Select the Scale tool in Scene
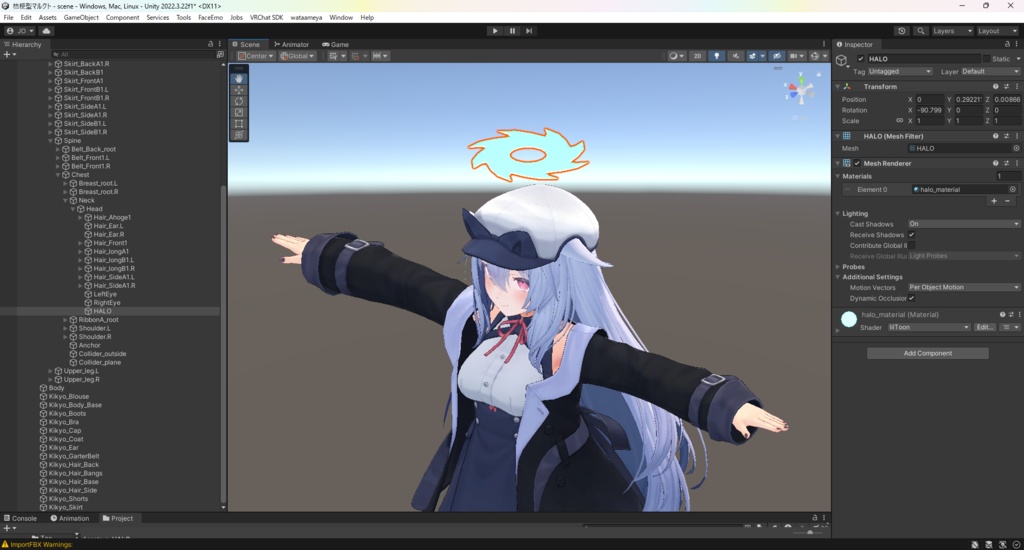The height and width of the screenshot is (550, 1024). (239, 112)
